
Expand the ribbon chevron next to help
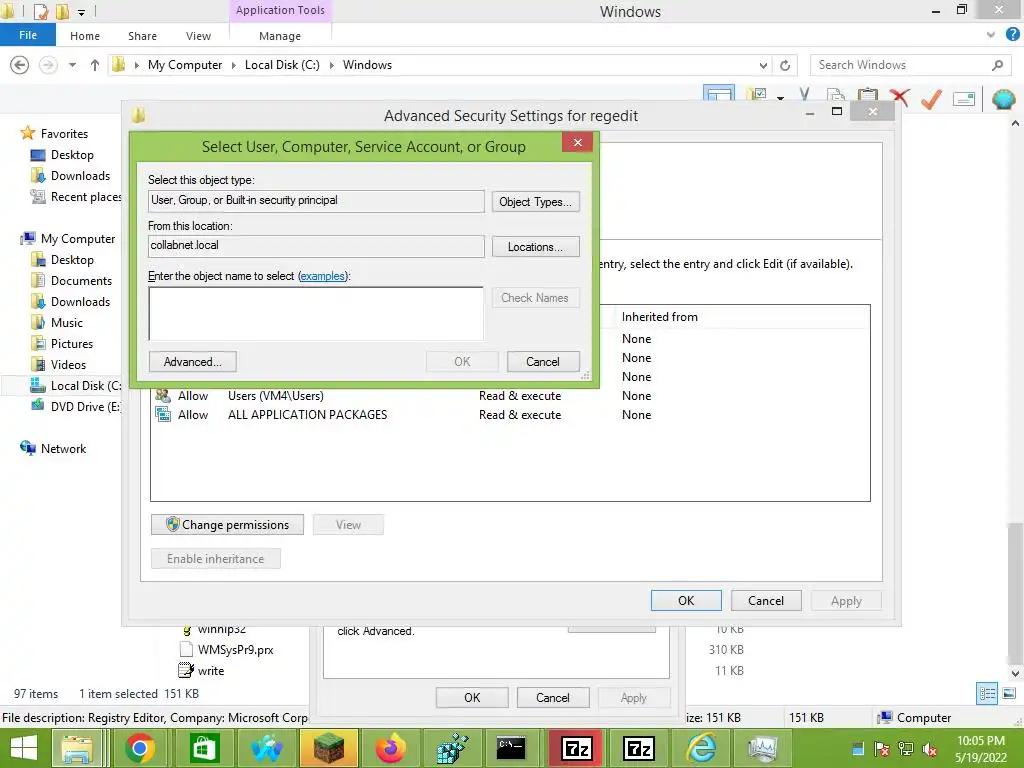[991, 35]
